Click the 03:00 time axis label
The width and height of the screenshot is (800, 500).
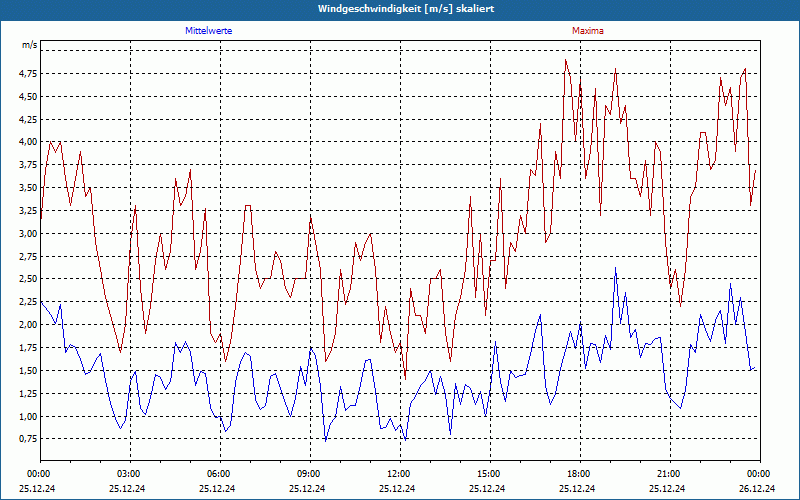pyautogui.click(x=129, y=474)
